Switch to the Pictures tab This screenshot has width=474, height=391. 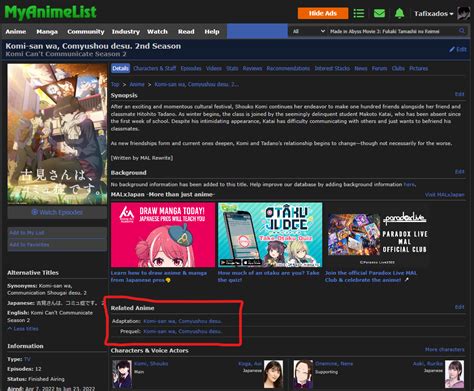coord(419,68)
